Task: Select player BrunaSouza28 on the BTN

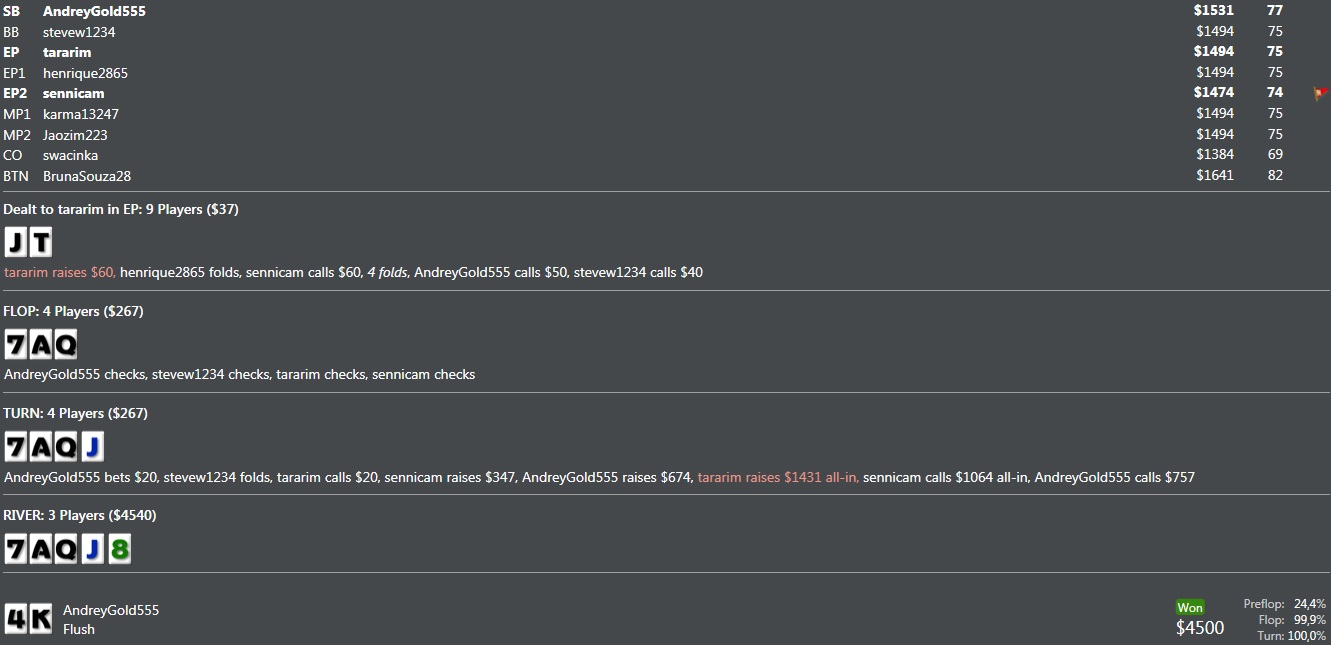Action: tap(87, 176)
